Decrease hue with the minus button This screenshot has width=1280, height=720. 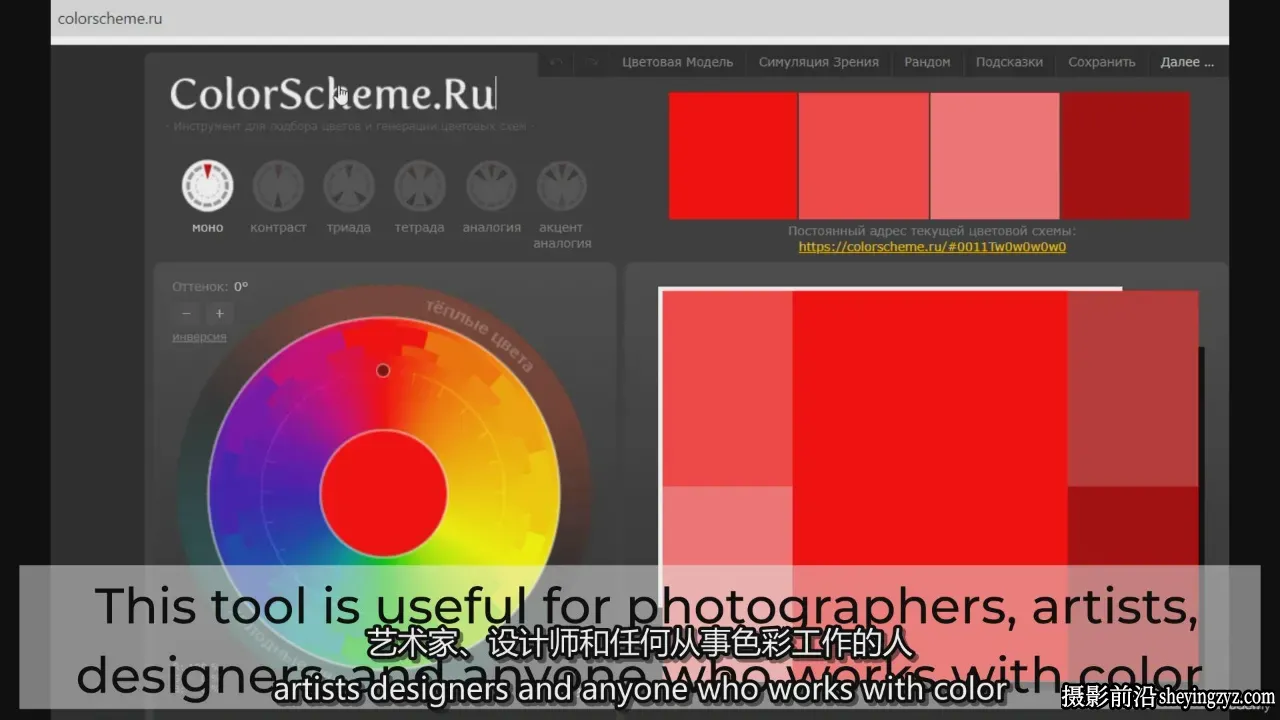coord(186,313)
